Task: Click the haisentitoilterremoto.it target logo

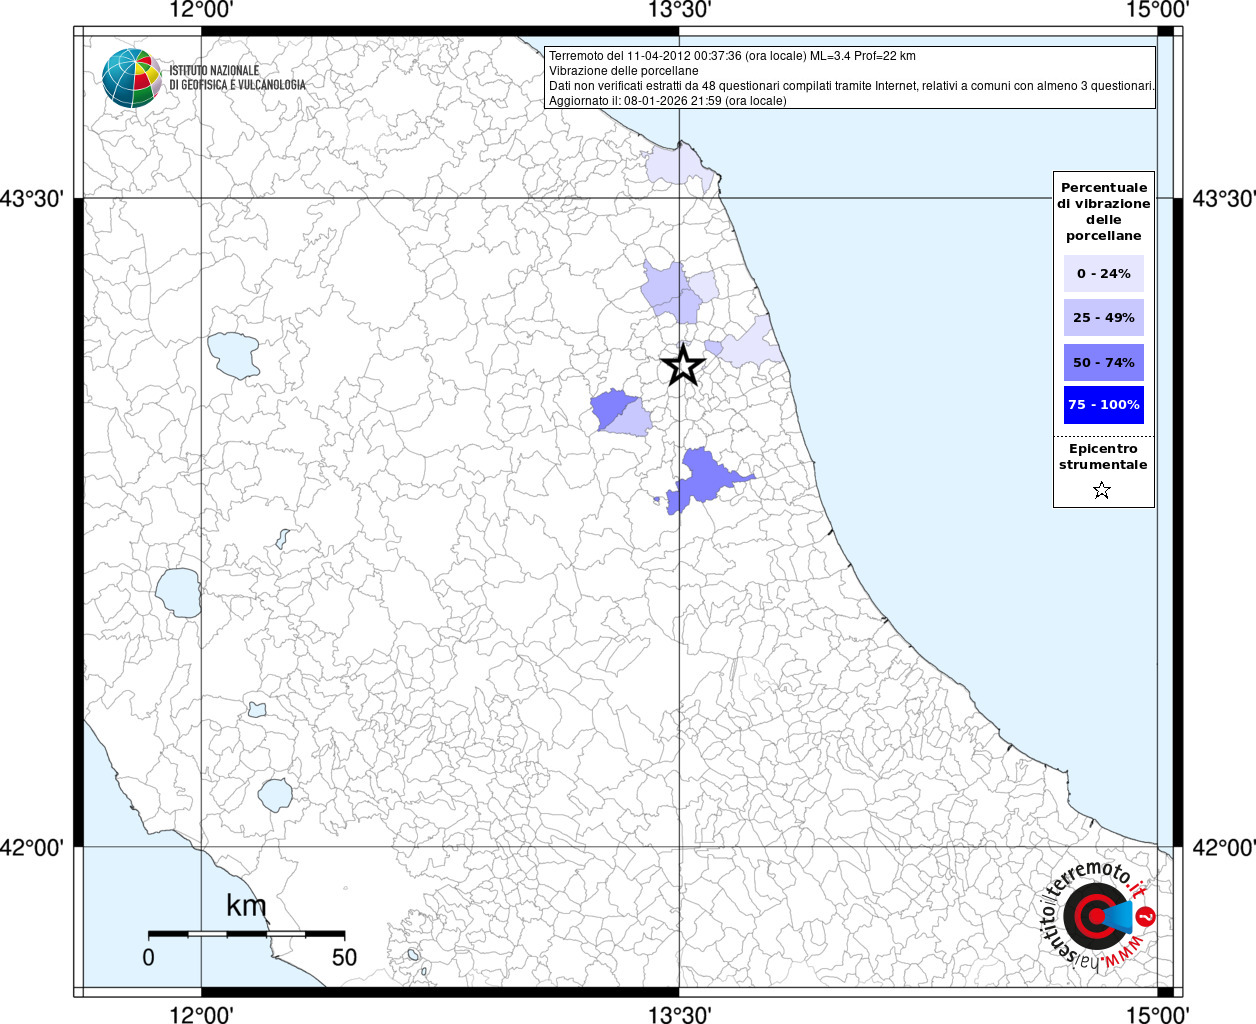Action: 1097,916
